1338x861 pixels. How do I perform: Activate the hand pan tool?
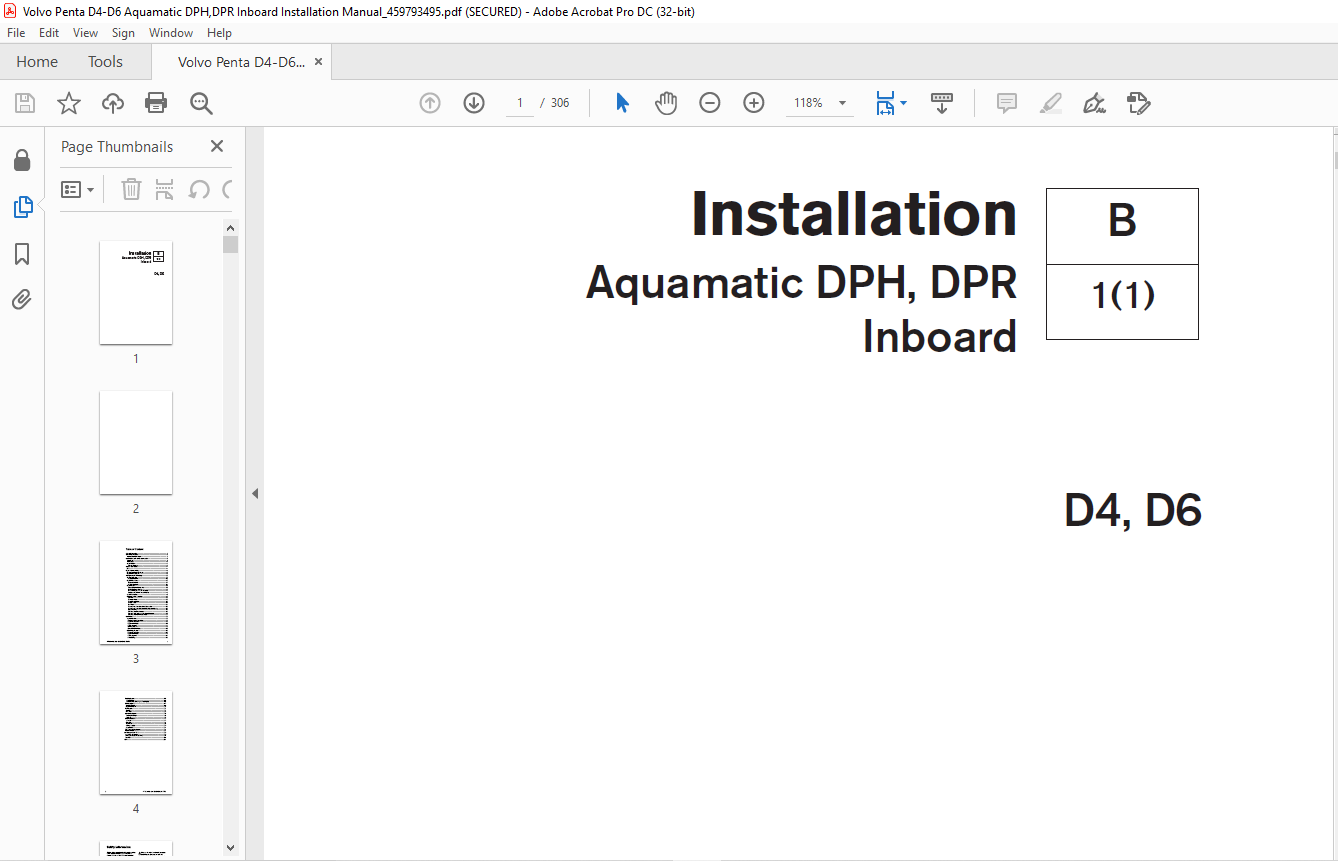[x=666, y=103]
